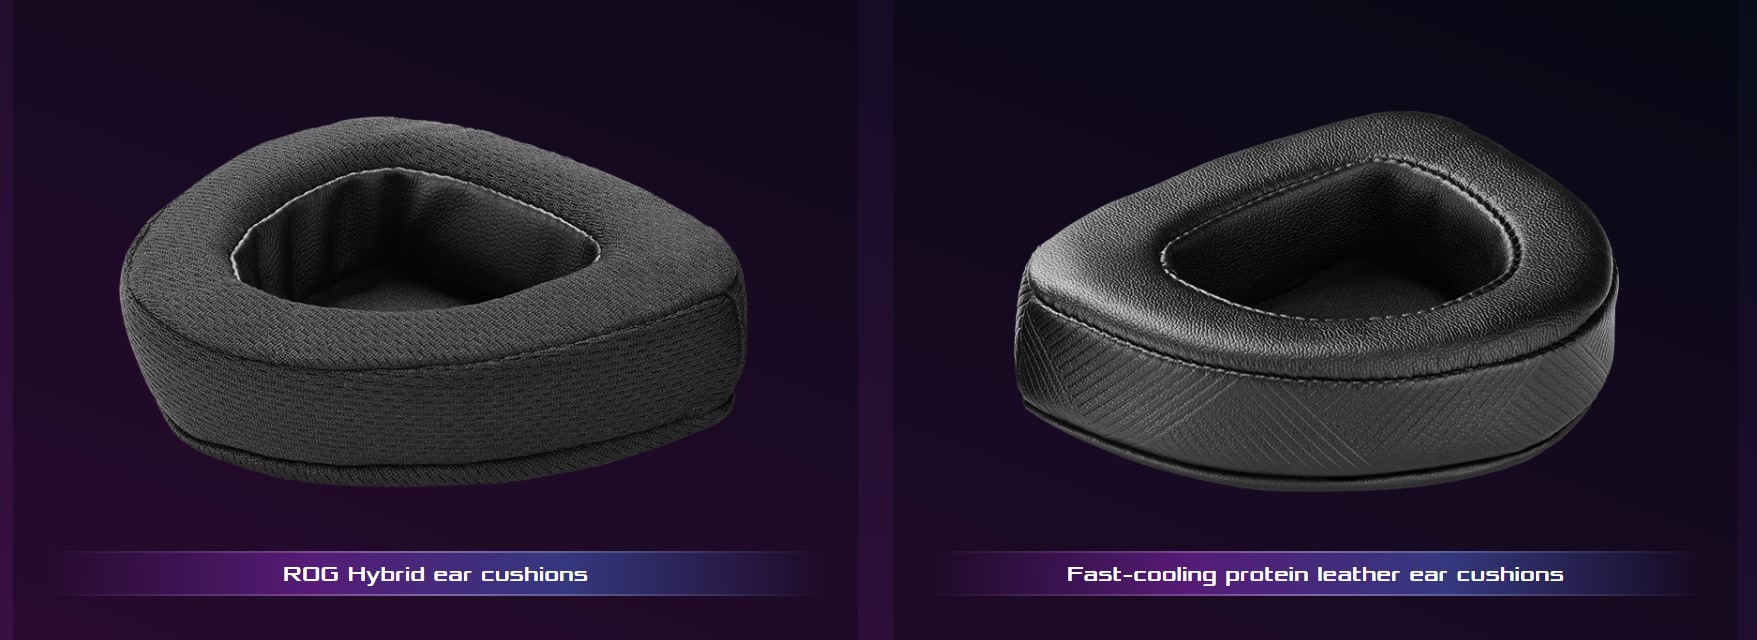Click the ROG Hybrid ear cushions label
This screenshot has height=640, width=1757.
[435, 574]
